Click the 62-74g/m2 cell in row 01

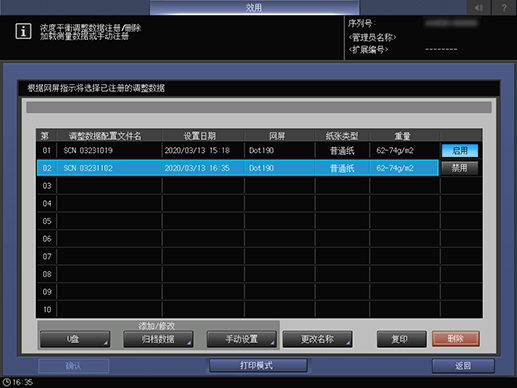click(x=404, y=150)
